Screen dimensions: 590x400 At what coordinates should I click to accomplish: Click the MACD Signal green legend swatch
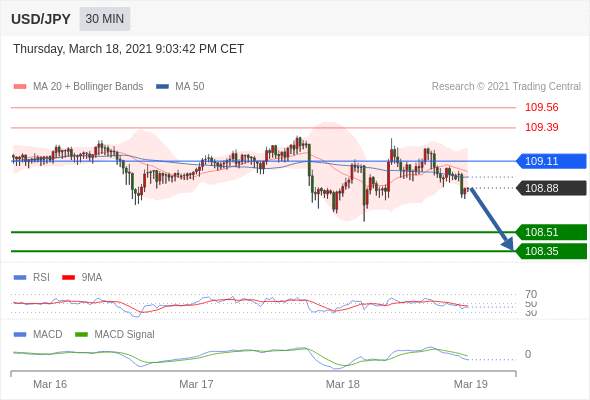point(81,334)
